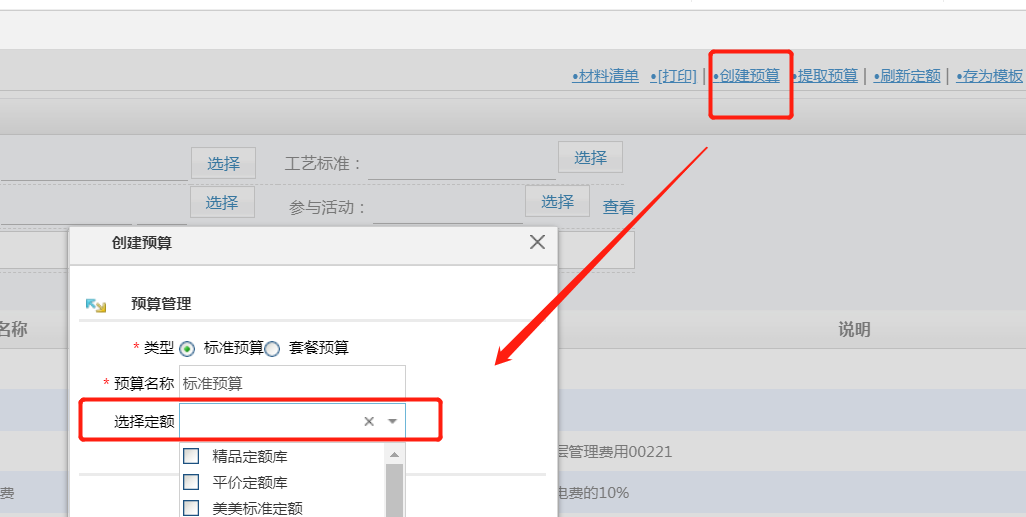Close the 创建预算 dialog
The image size is (1026, 517).
pyautogui.click(x=537, y=242)
